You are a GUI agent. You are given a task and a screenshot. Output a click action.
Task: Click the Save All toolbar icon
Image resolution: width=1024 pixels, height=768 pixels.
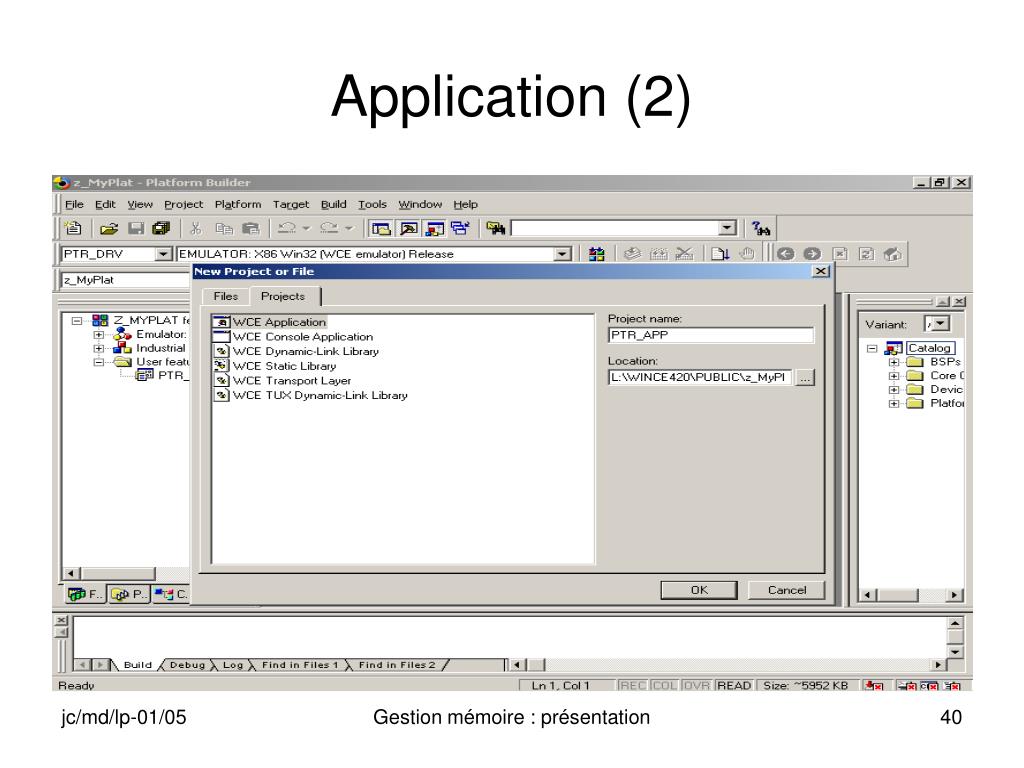click(161, 228)
